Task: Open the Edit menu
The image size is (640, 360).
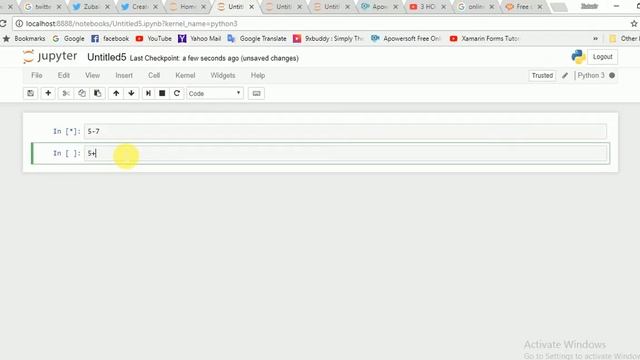Action: click(x=64, y=76)
